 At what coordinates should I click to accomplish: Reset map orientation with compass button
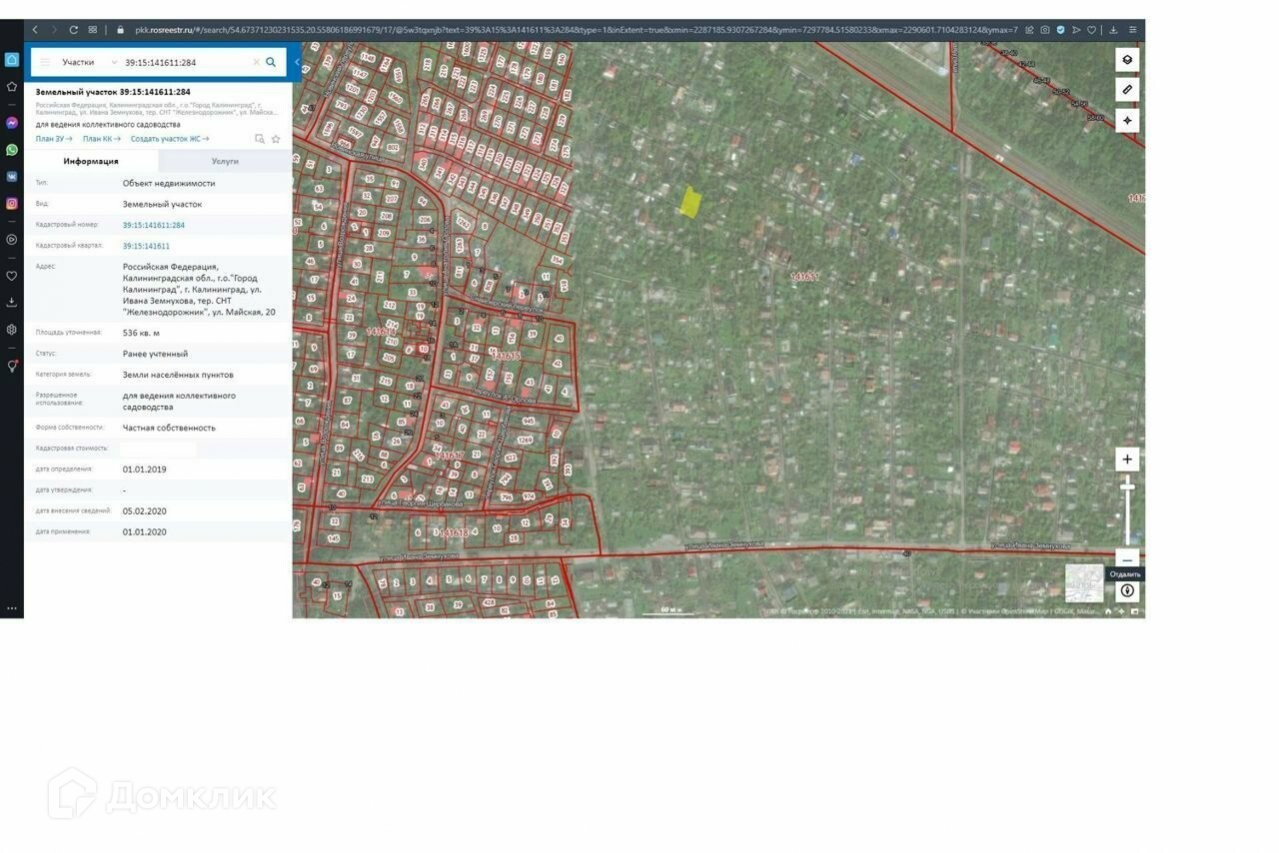pyautogui.click(x=1128, y=591)
